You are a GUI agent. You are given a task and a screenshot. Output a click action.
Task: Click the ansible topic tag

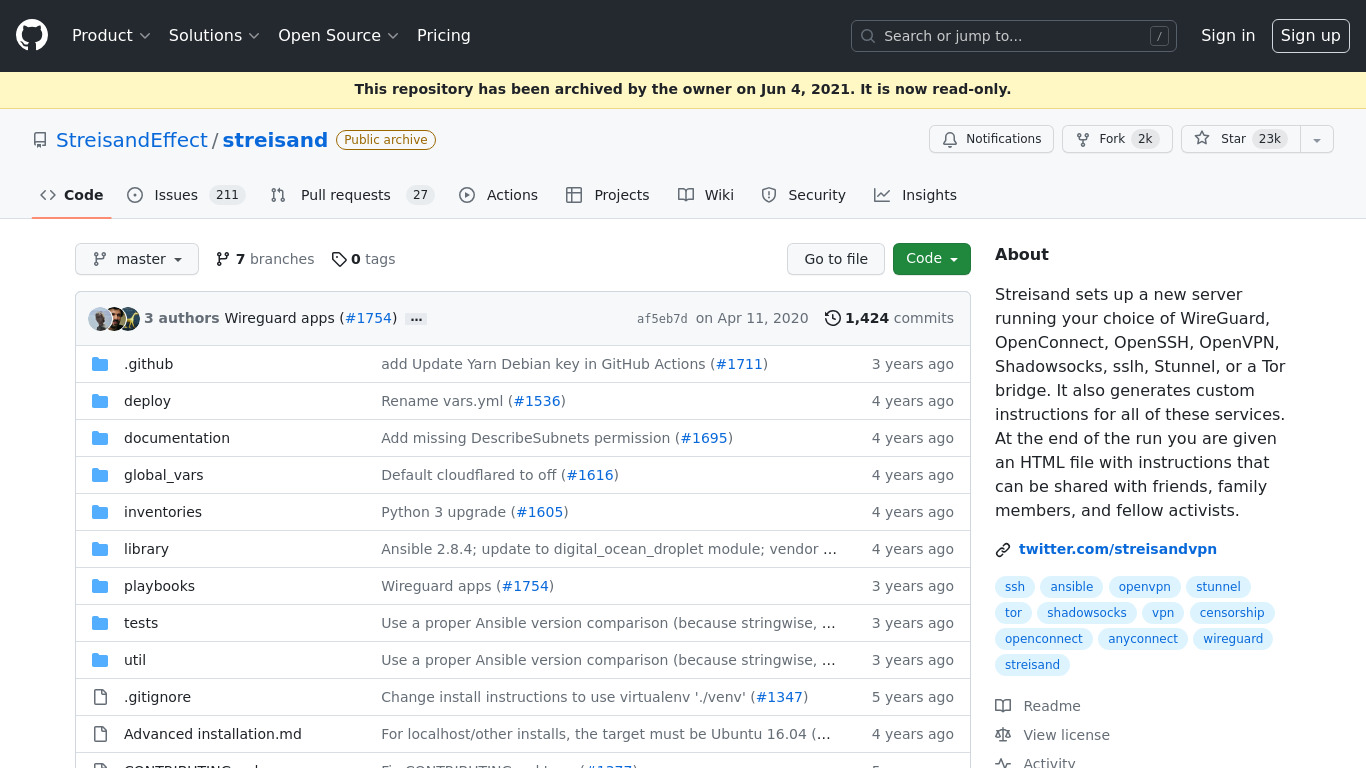tap(1072, 587)
